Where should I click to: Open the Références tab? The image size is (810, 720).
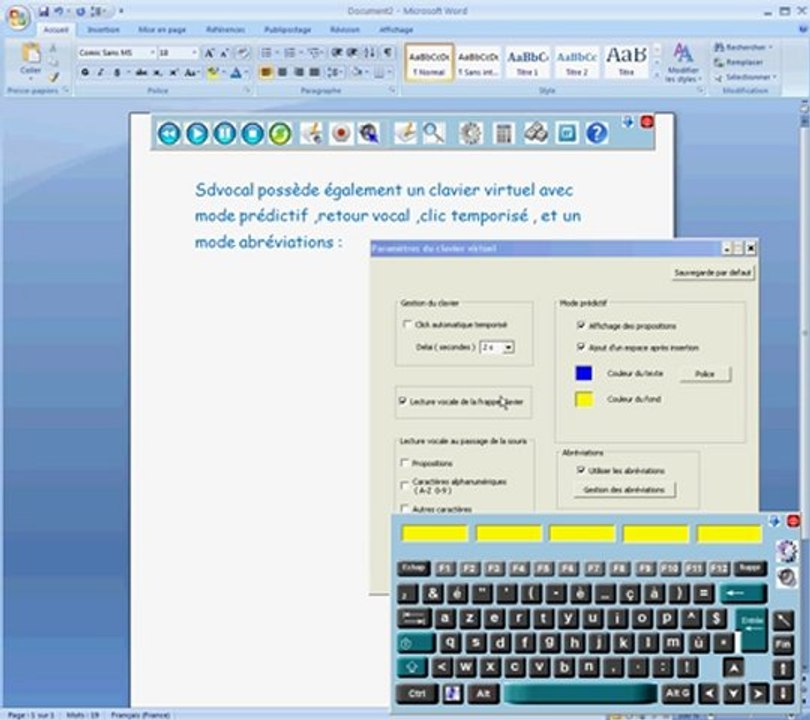(x=225, y=29)
